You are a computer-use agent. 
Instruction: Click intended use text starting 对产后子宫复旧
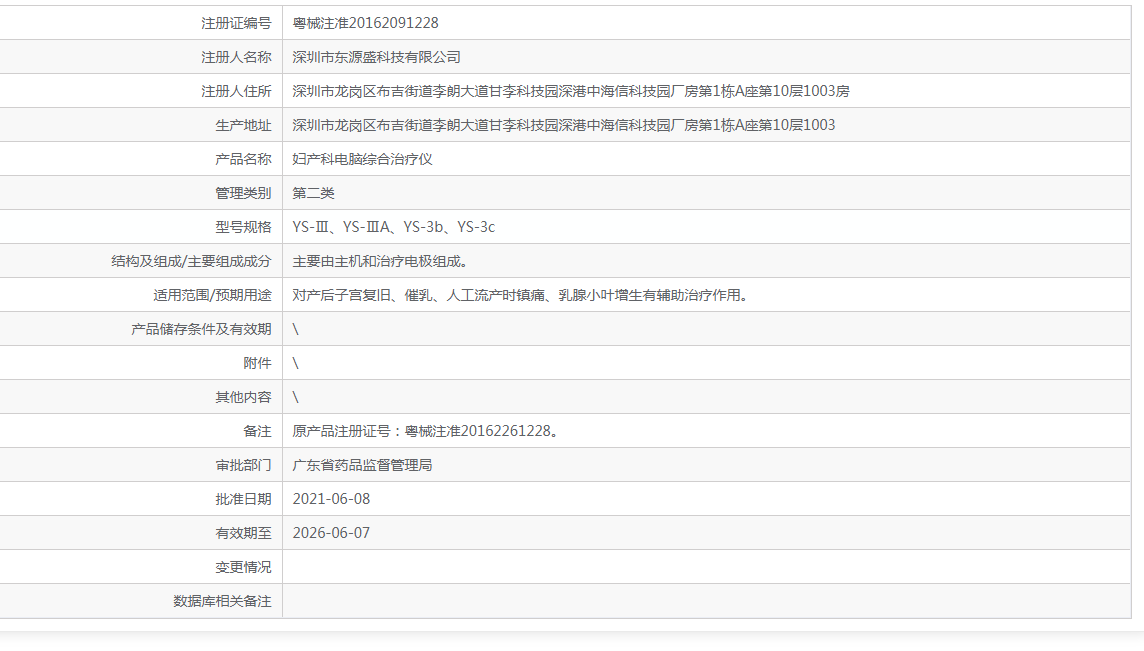coord(520,296)
